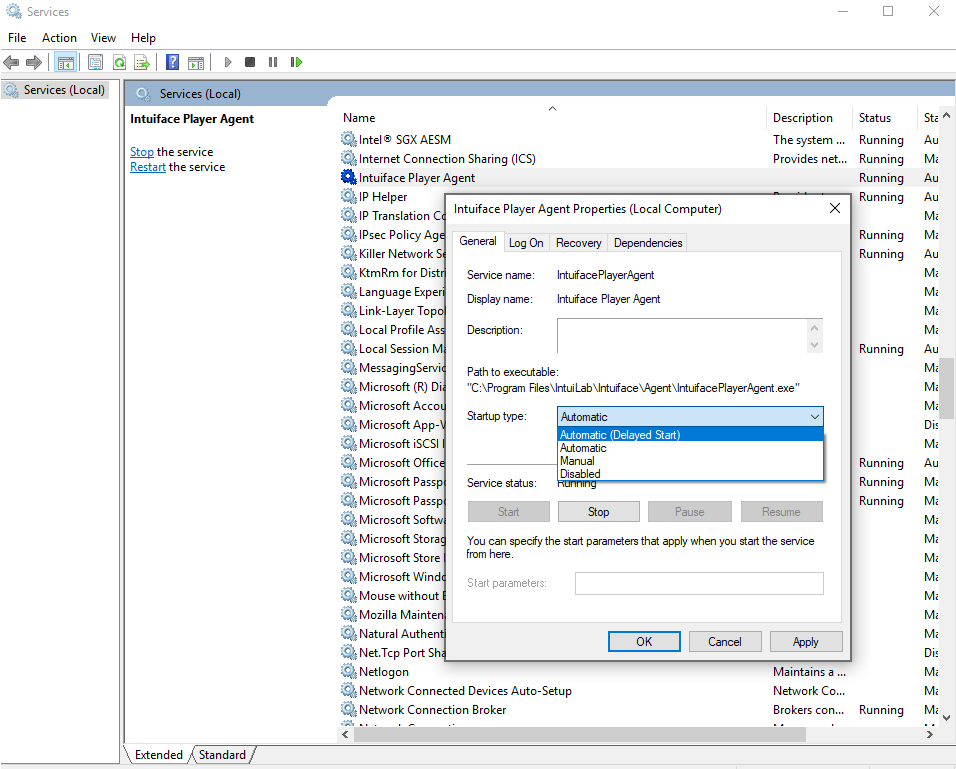Viewport: 956px width, 769px height.
Task: Select the IP Helper service icon
Action: [349, 196]
